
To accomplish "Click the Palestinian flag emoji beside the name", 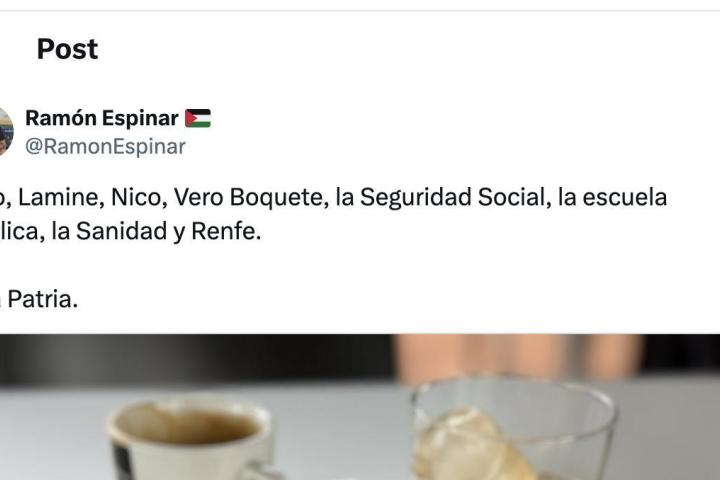I will [x=198, y=118].
